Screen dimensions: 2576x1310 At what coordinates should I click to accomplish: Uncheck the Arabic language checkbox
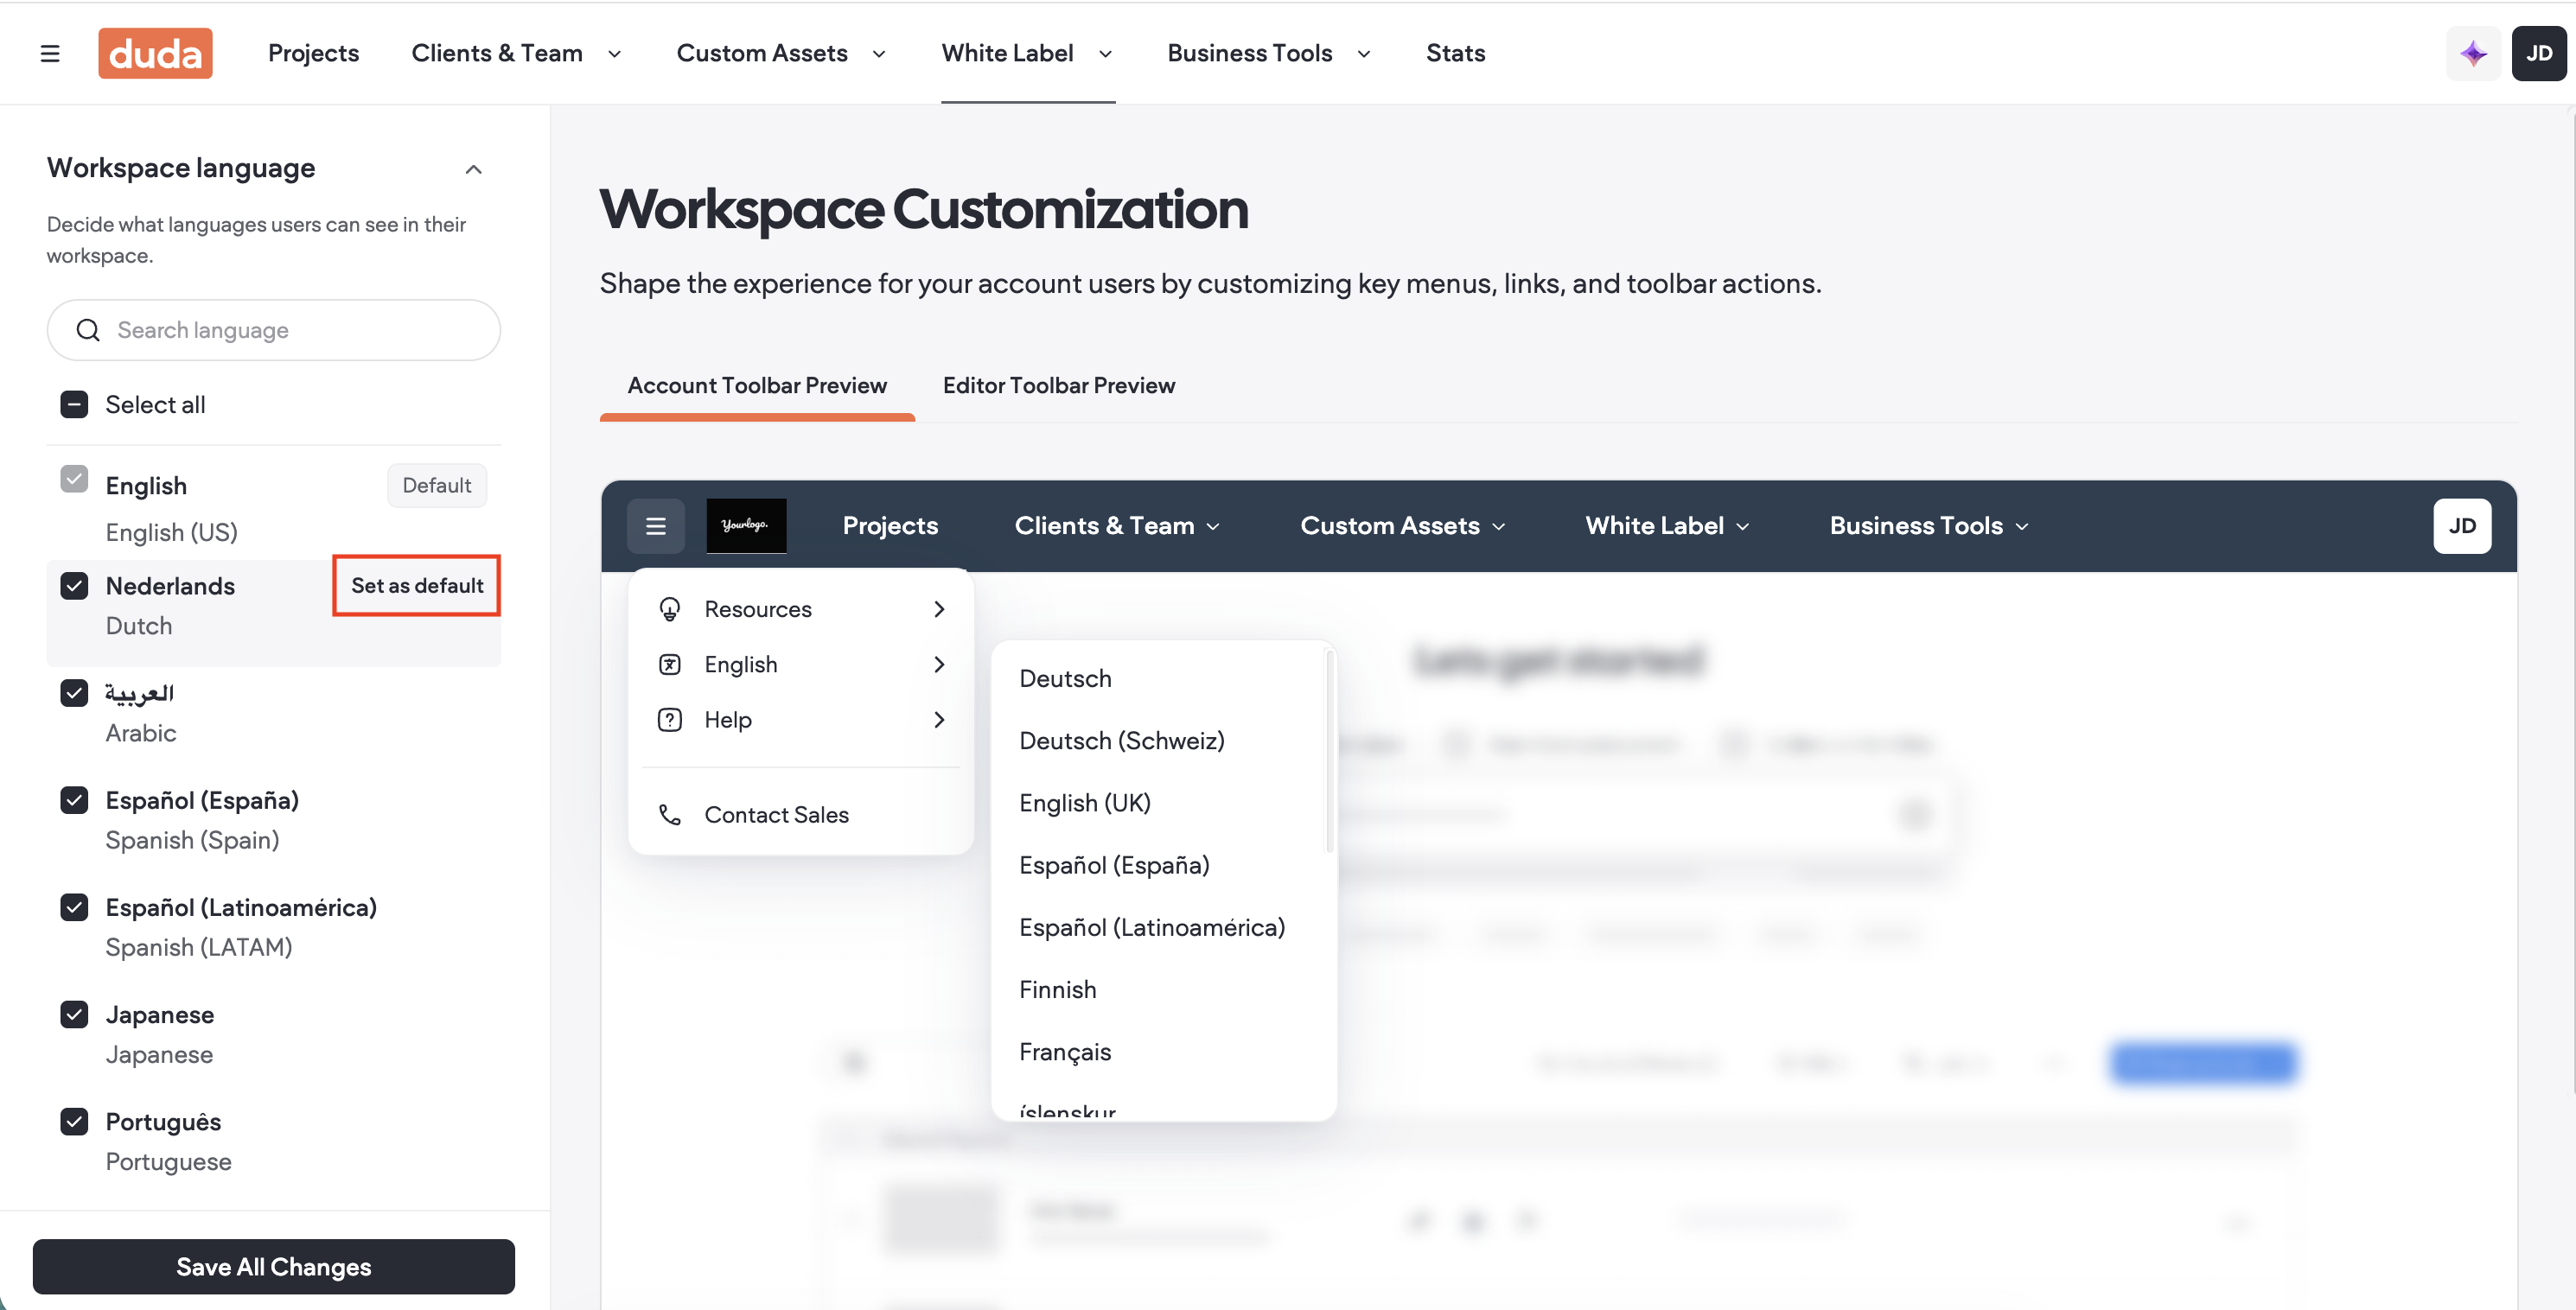pos(74,693)
